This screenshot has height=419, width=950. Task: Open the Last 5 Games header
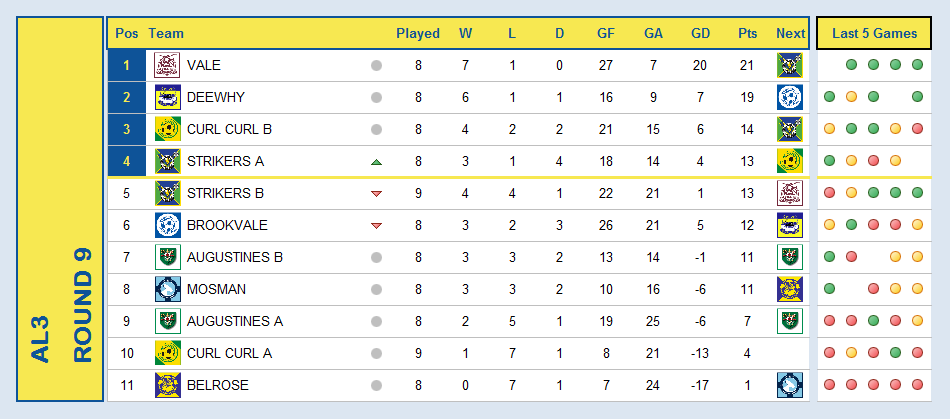(x=874, y=33)
